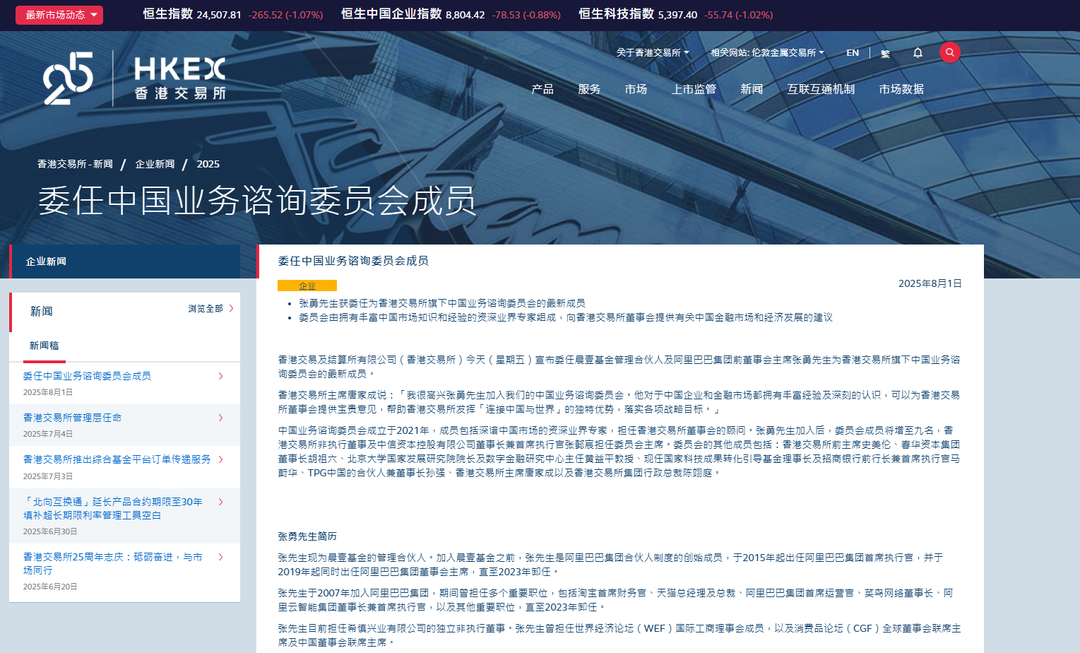Click the arrow next to 香港交易所推出综合基金平台订单传递服务
This screenshot has height=653, width=1080.
(220, 459)
